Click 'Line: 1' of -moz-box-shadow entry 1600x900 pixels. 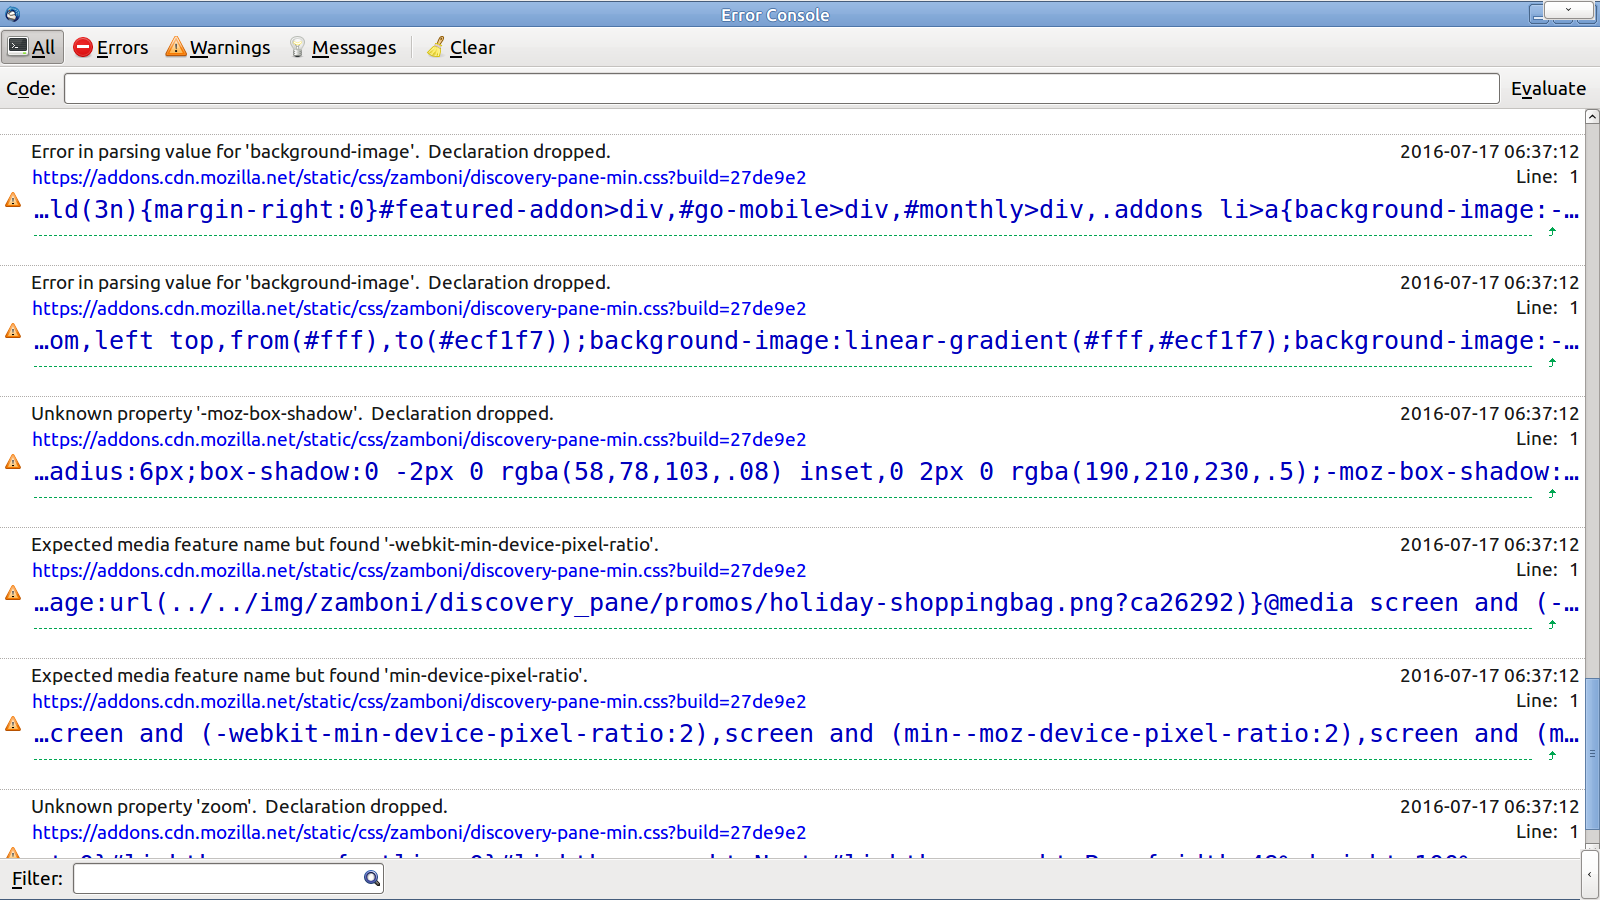1547,438
